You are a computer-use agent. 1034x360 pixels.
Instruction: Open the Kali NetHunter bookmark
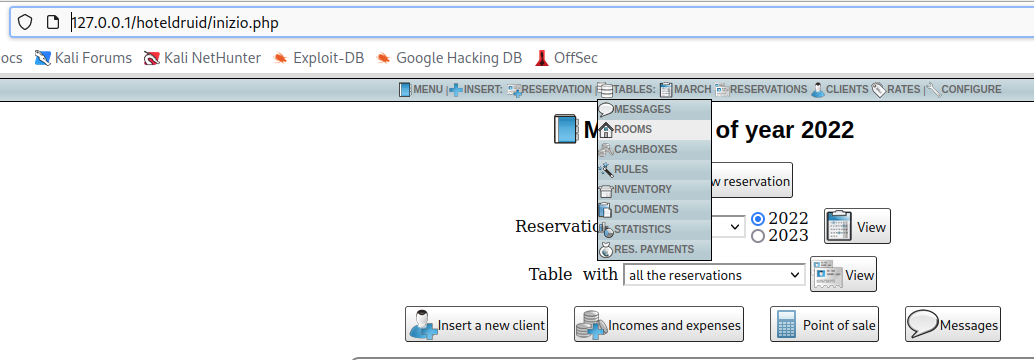click(202, 58)
